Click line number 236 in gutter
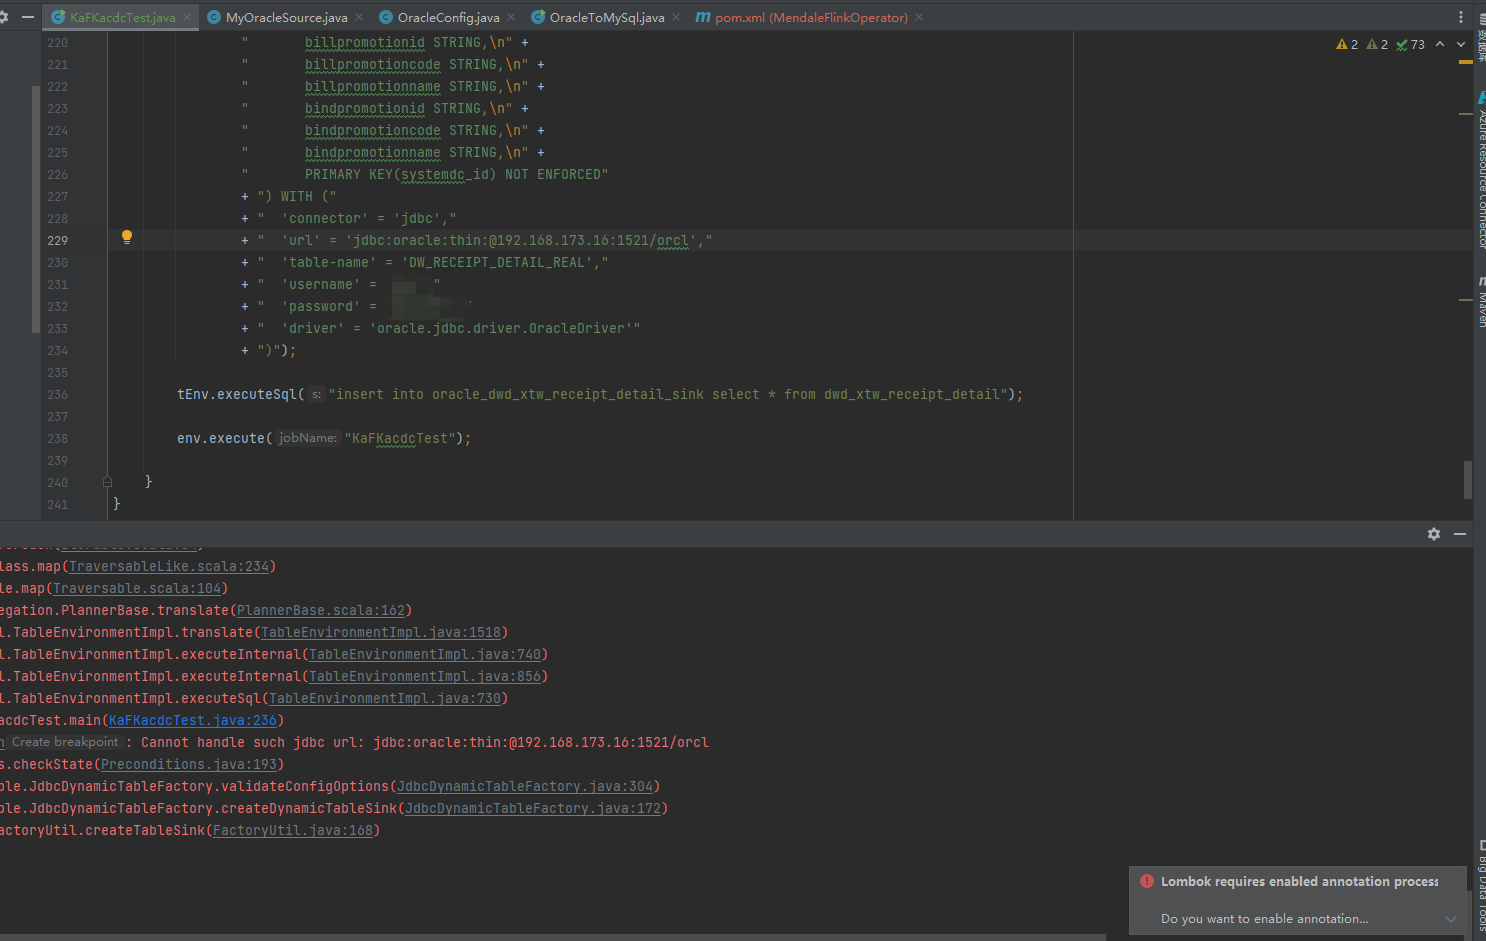Screen dimensions: 1486x941 click(x=57, y=394)
